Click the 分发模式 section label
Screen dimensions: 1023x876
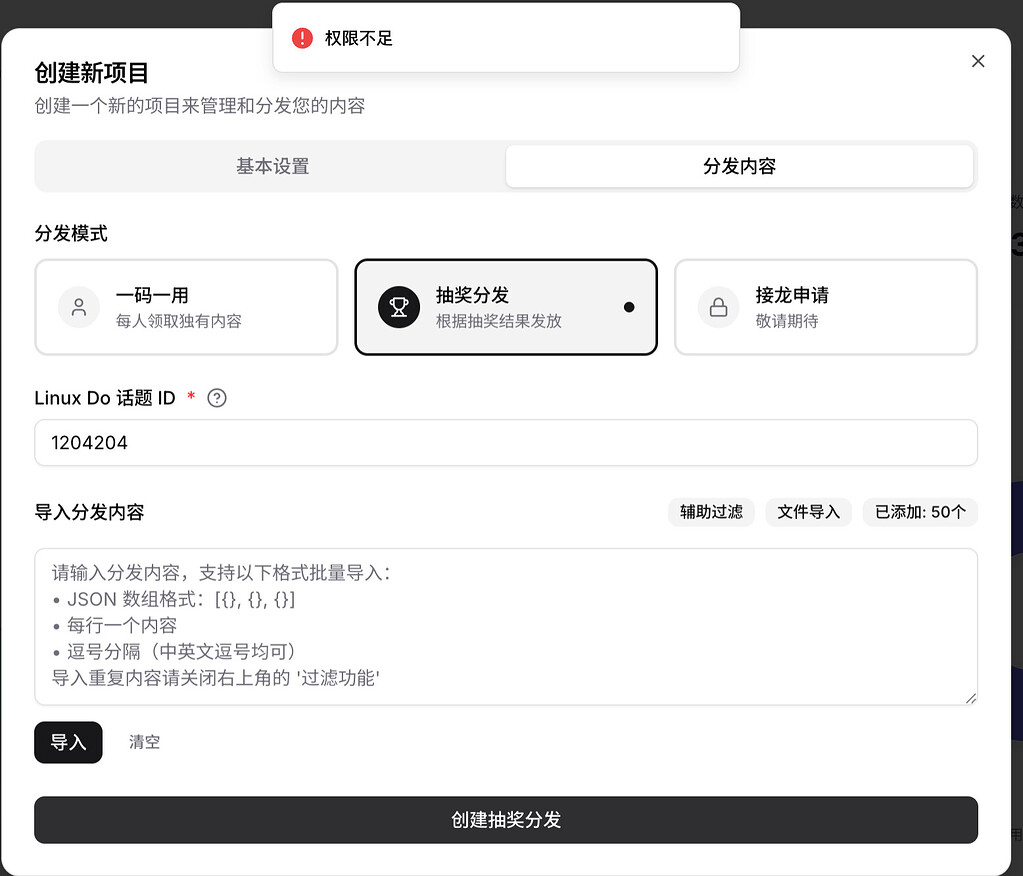point(71,234)
